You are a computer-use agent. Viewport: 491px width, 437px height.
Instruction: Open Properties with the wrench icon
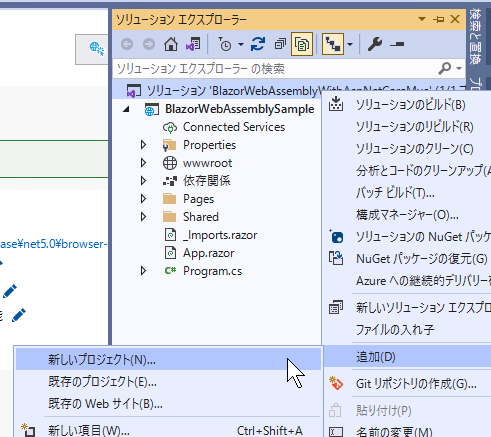tap(375, 44)
